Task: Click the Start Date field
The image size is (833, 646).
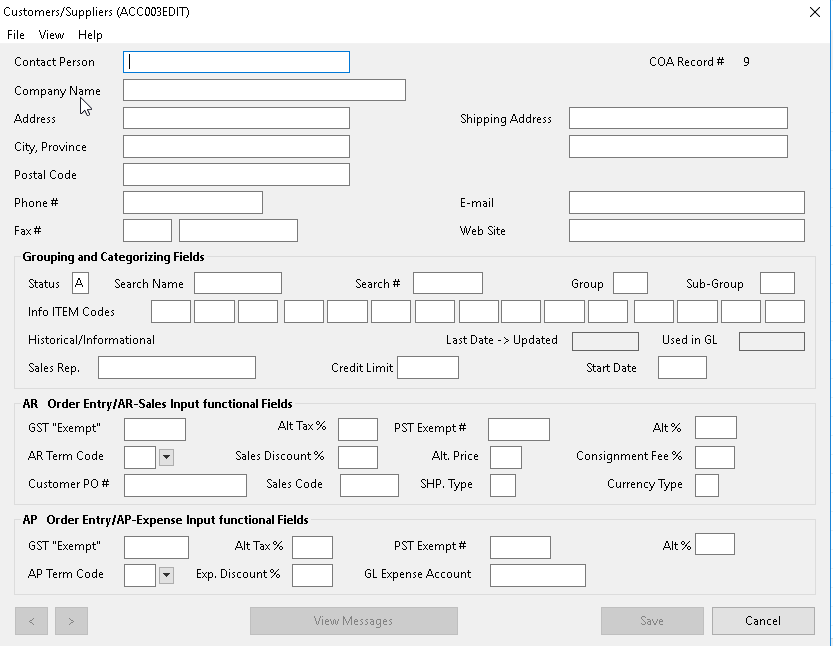Action: click(x=683, y=368)
